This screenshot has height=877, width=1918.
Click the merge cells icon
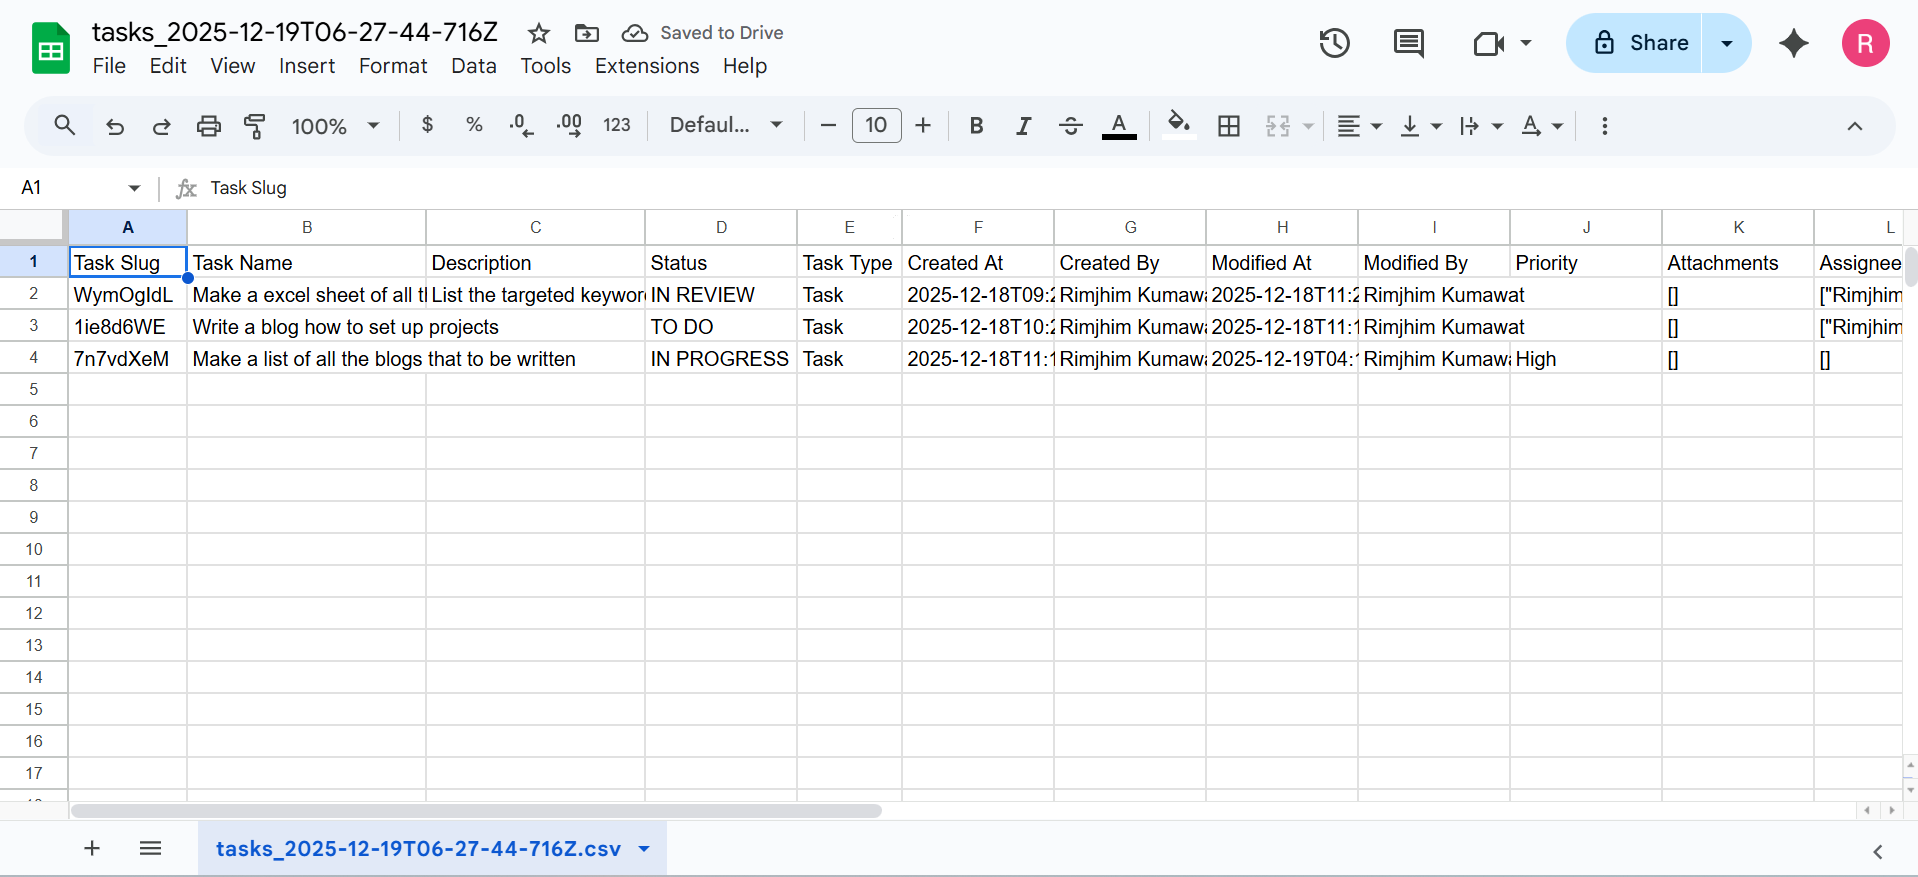[1278, 125]
